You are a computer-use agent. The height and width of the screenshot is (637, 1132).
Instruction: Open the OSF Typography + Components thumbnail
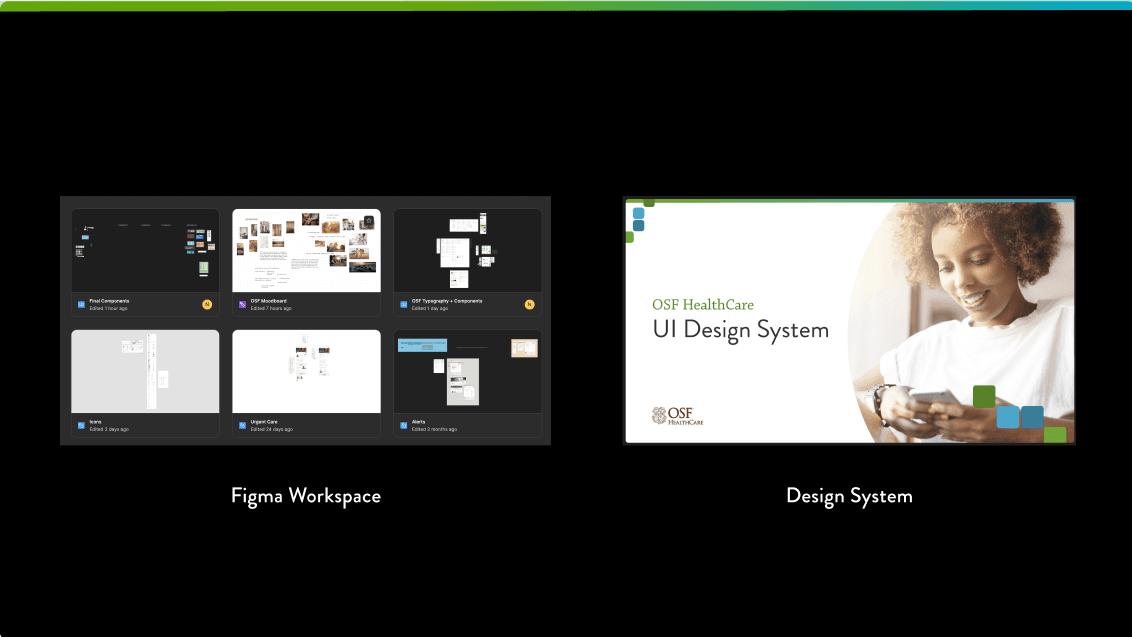(x=467, y=251)
